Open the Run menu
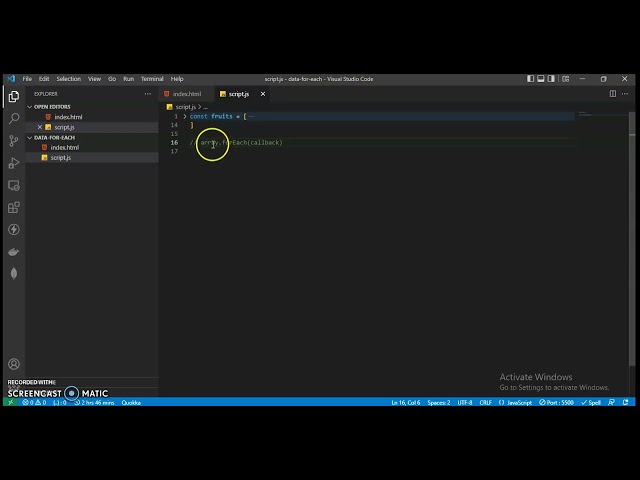This screenshot has height=480, width=640. pos(129,79)
